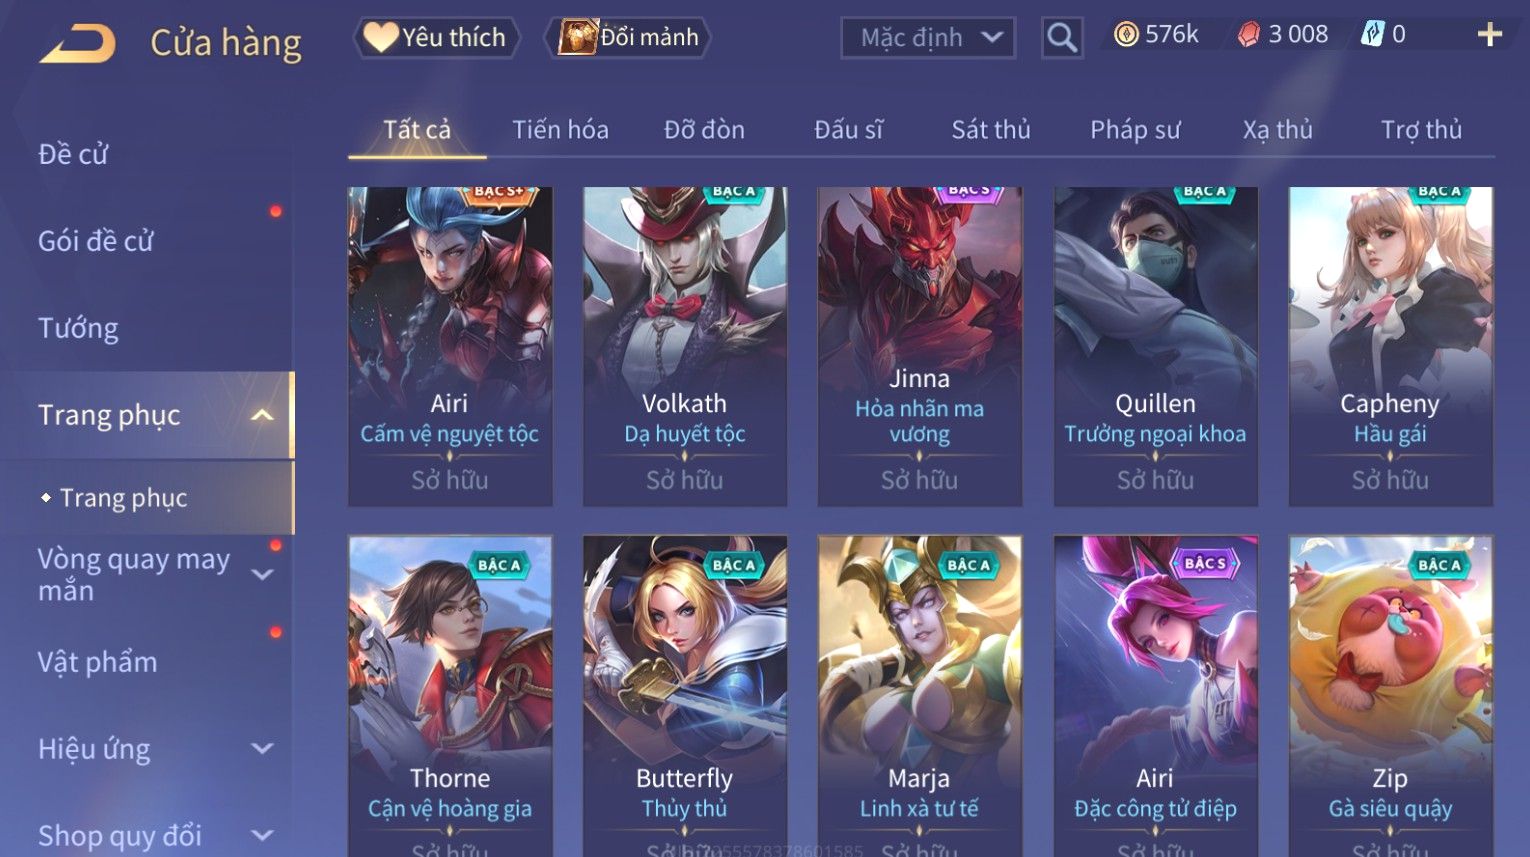Viewport: 1530px width, 857px height.
Task: Open favorites via the heart Yêu thích
Action: [x=436, y=38]
